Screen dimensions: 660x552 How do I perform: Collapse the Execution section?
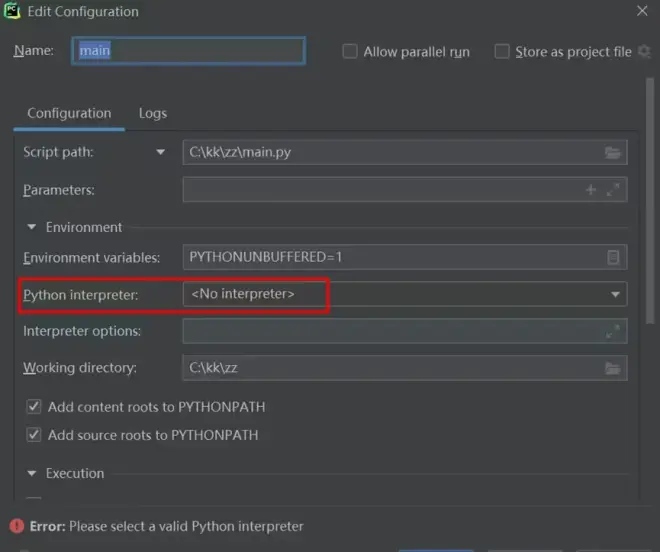(32, 473)
